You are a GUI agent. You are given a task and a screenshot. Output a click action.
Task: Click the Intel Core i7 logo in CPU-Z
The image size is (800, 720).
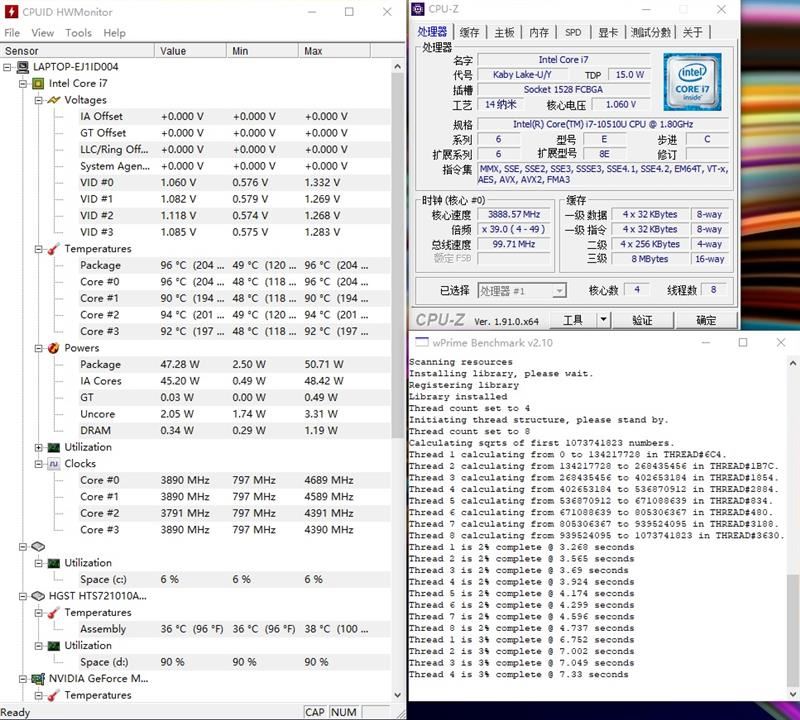click(692, 82)
